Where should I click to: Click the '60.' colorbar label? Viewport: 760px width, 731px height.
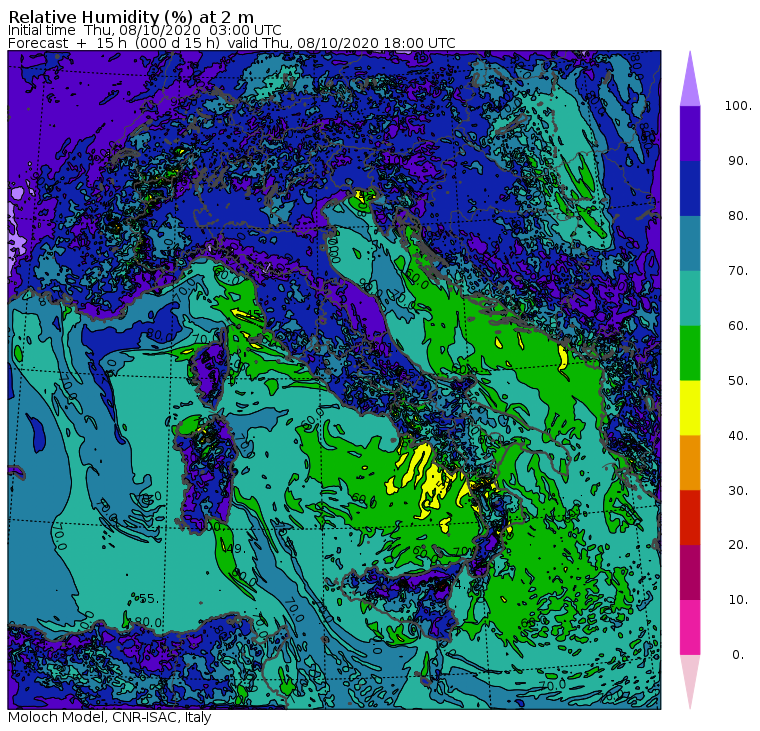click(738, 326)
